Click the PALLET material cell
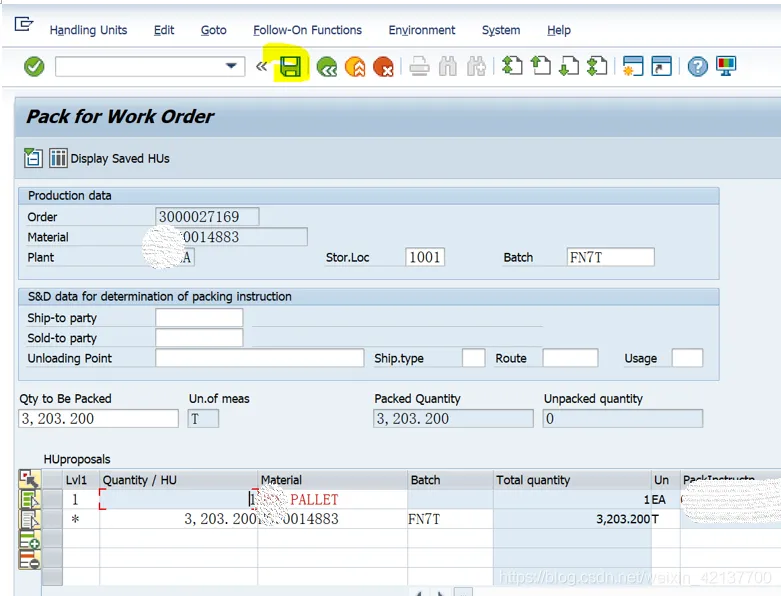The width and height of the screenshot is (781, 596). [x=332, y=499]
